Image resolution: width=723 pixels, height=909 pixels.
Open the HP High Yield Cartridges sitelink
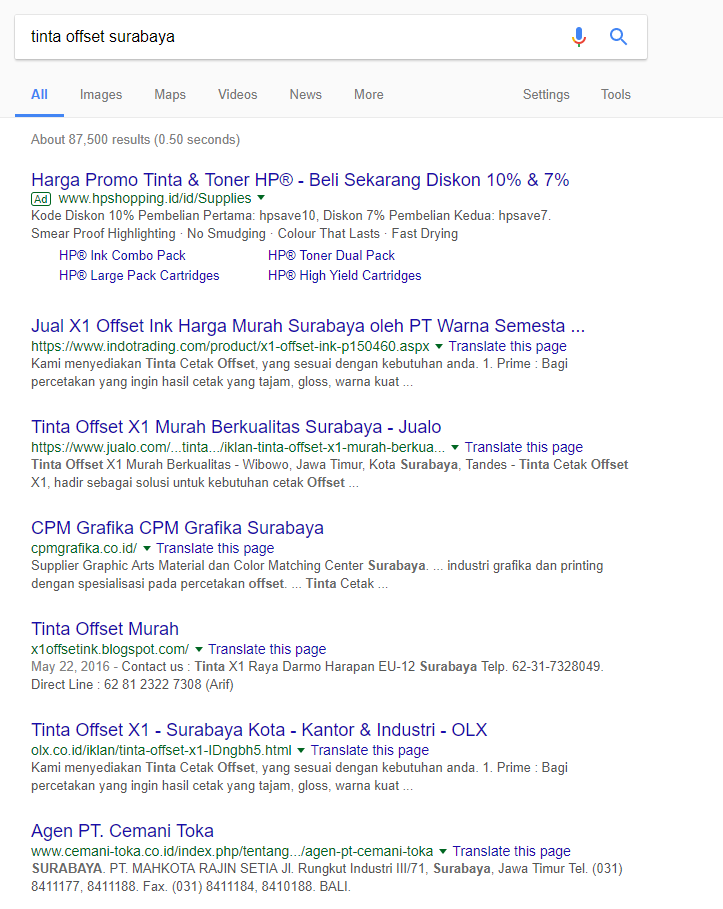(x=344, y=275)
